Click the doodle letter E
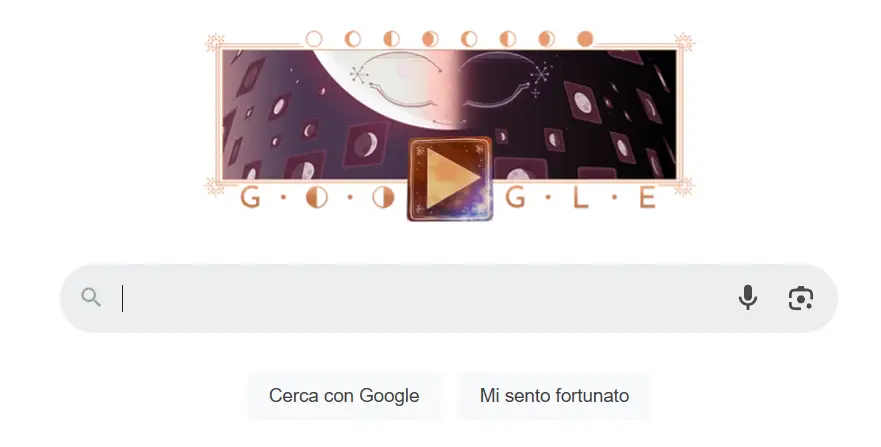 click(647, 198)
